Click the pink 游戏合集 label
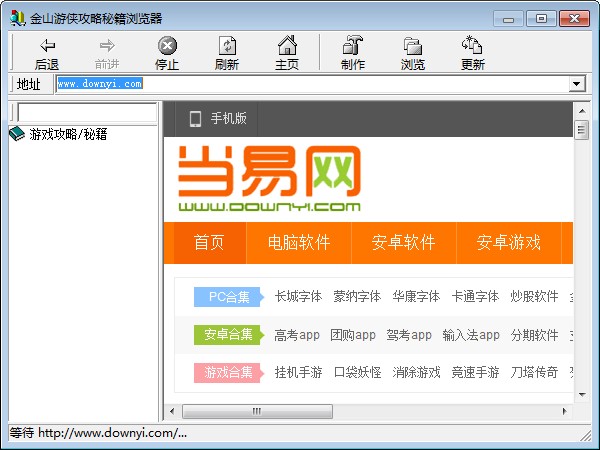Viewport: 600px width, 450px height. pyautogui.click(x=229, y=372)
